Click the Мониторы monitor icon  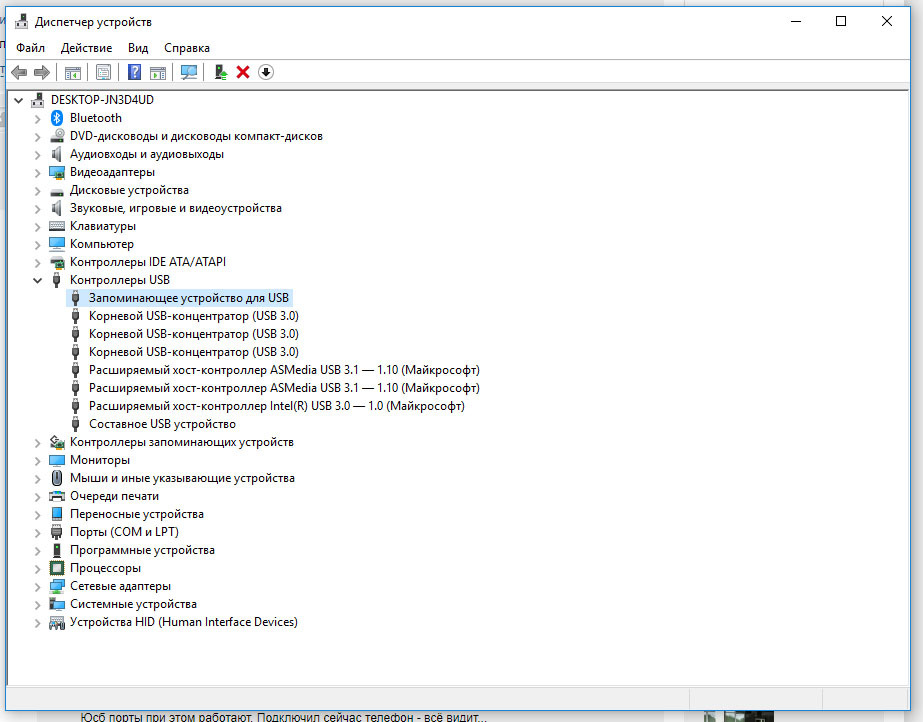(x=57, y=460)
